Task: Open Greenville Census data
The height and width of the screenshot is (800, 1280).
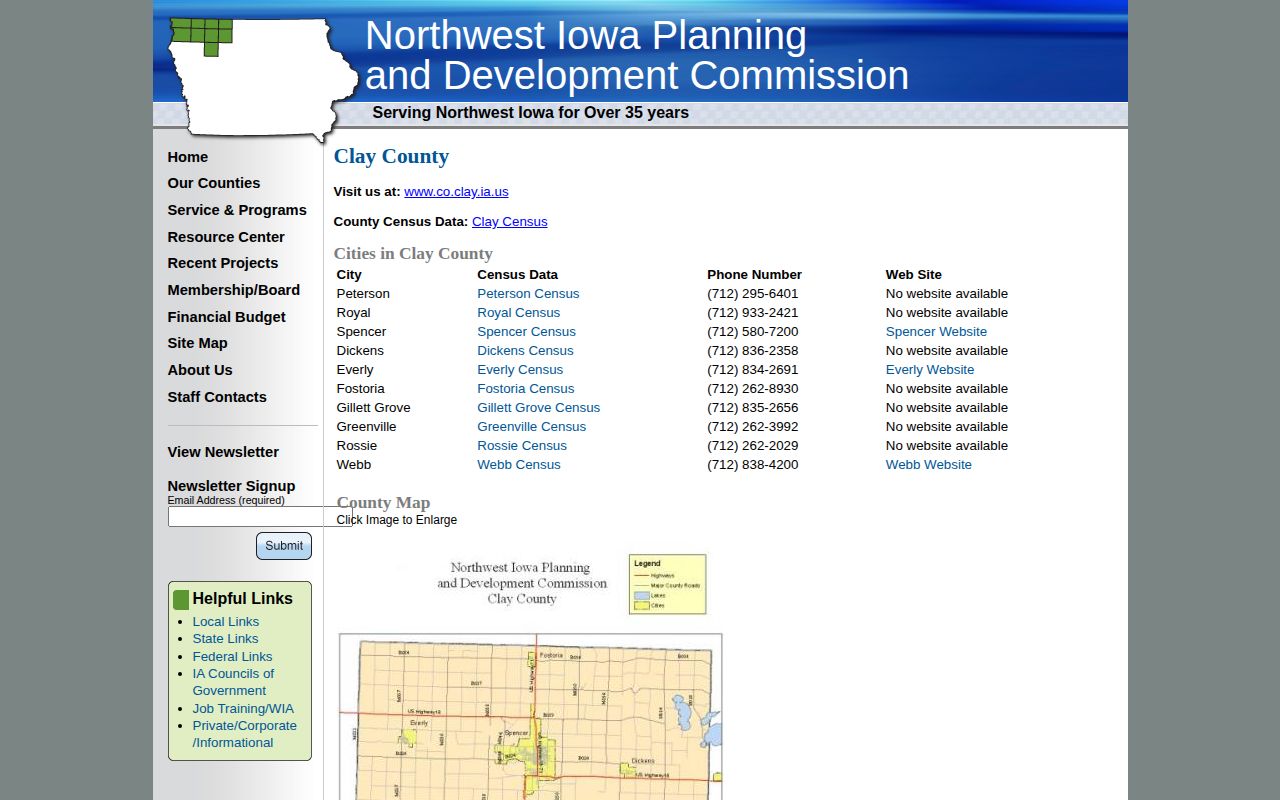Action: tap(532, 427)
